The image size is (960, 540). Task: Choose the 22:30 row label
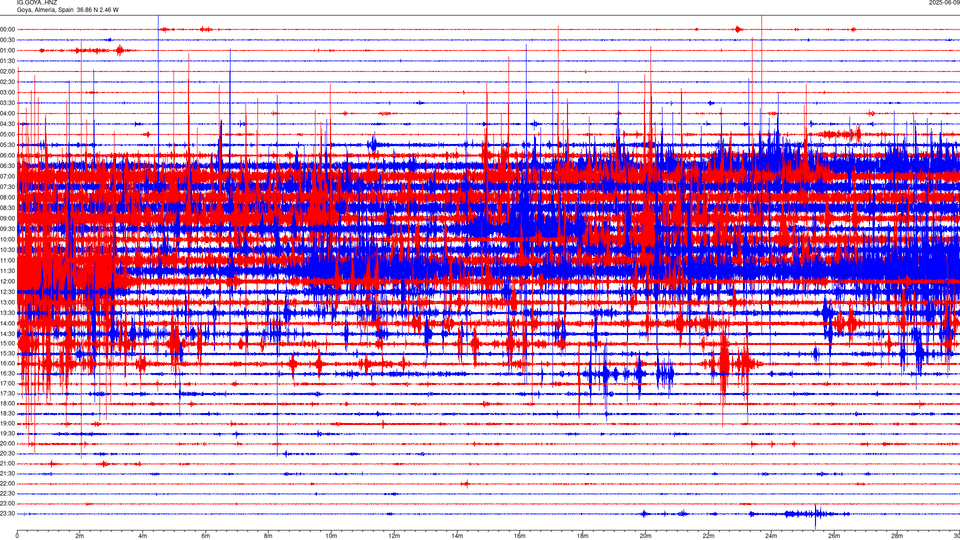(x=7, y=493)
